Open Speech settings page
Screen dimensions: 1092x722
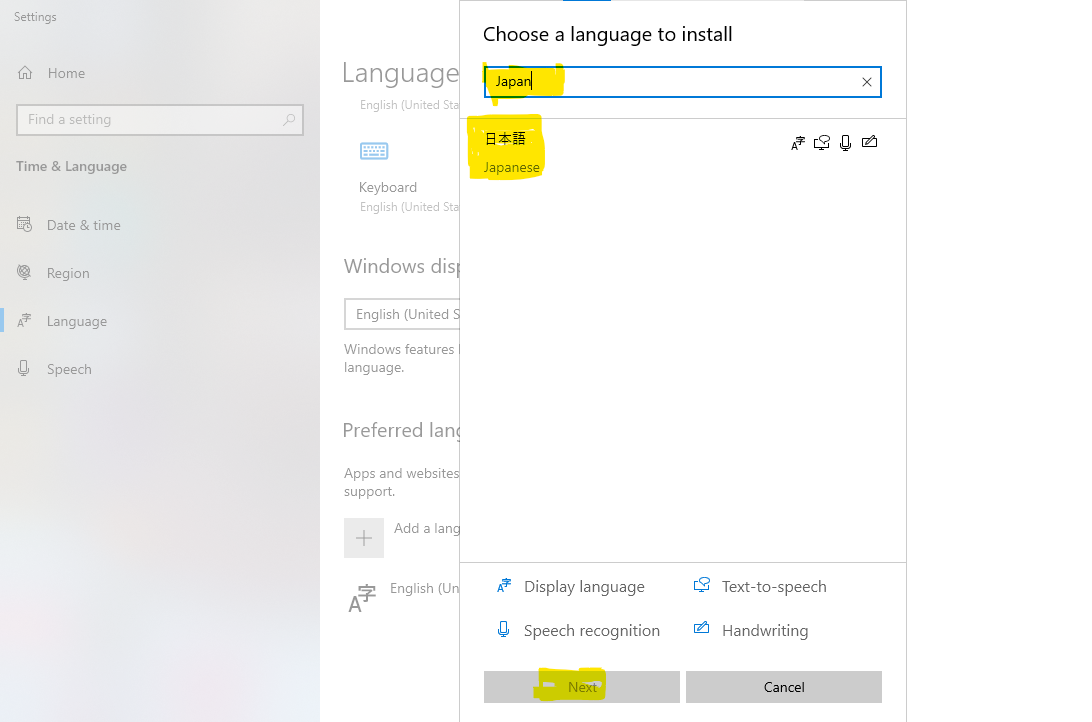coord(69,369)
